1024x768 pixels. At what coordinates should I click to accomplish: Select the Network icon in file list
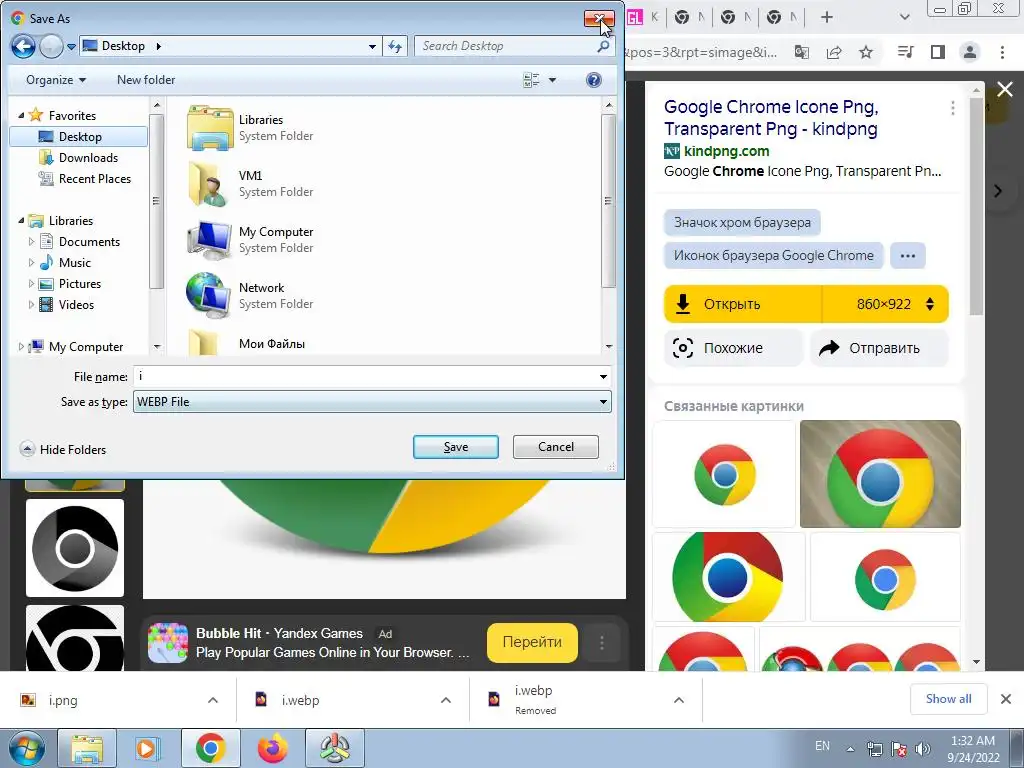pyautogui.click(x=208, y=295)
